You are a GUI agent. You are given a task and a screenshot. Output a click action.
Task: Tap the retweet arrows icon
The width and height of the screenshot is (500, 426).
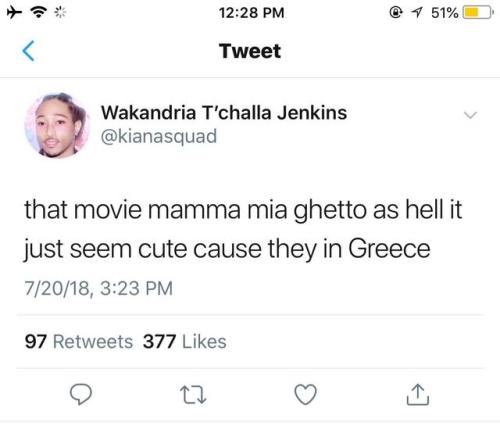(x=193, y=395)
